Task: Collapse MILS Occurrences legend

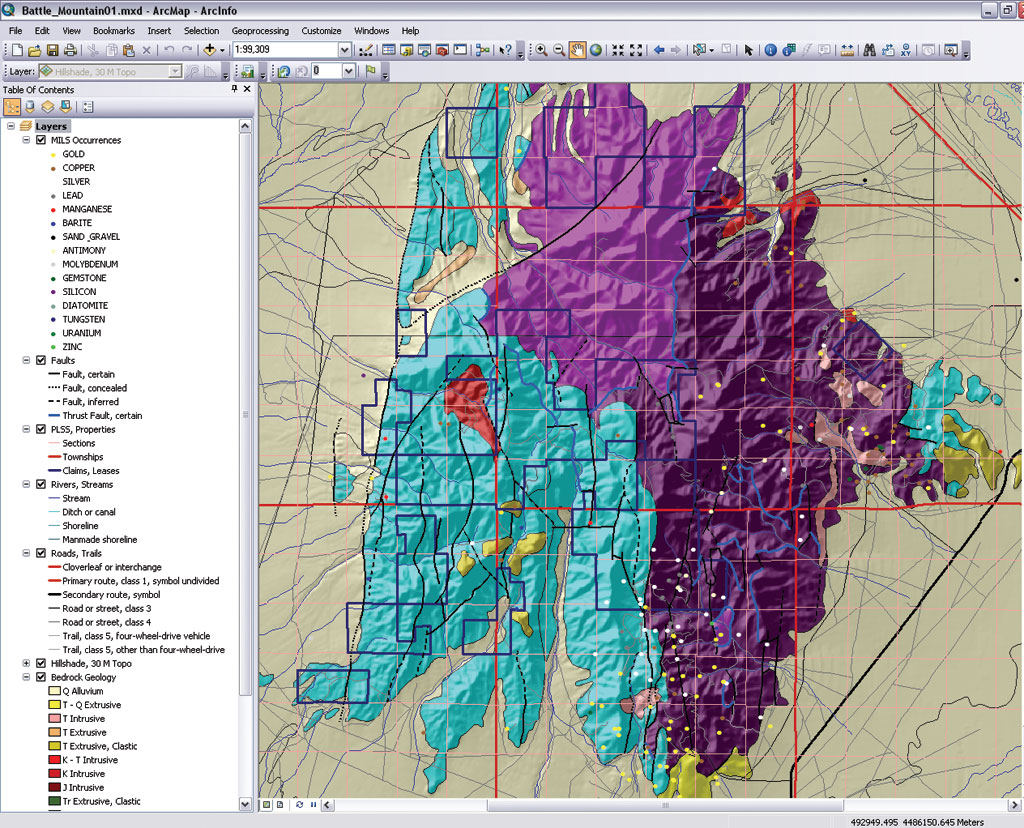Action: [26, 140]
